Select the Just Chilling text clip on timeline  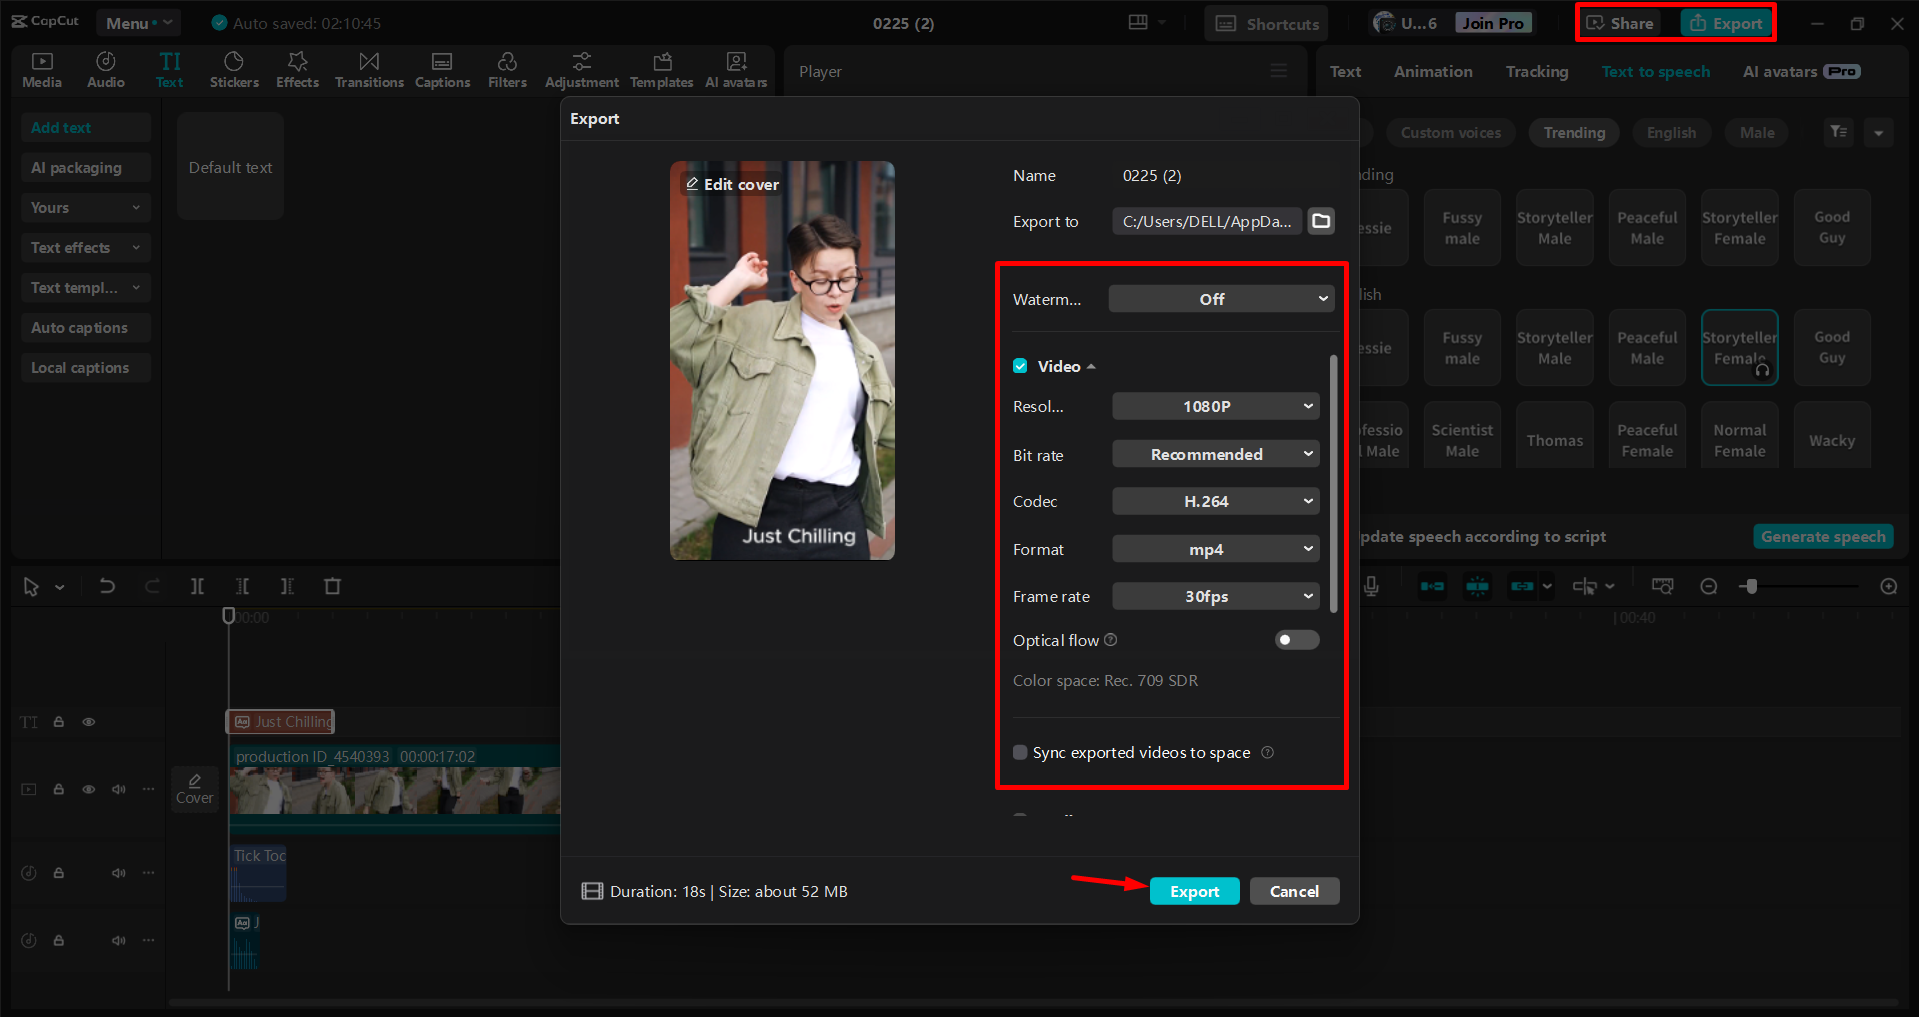tap(281, 722)
